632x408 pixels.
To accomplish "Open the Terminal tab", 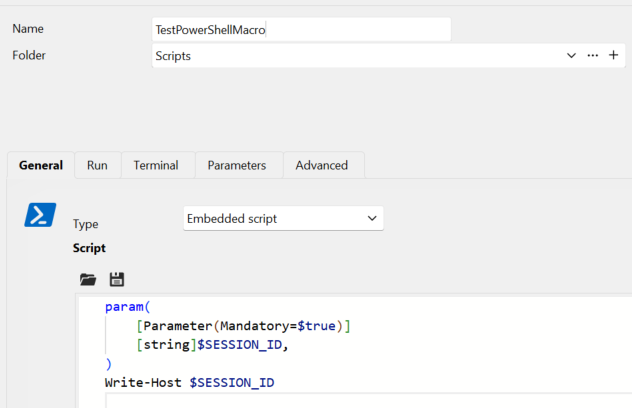I will coord(156,165).
